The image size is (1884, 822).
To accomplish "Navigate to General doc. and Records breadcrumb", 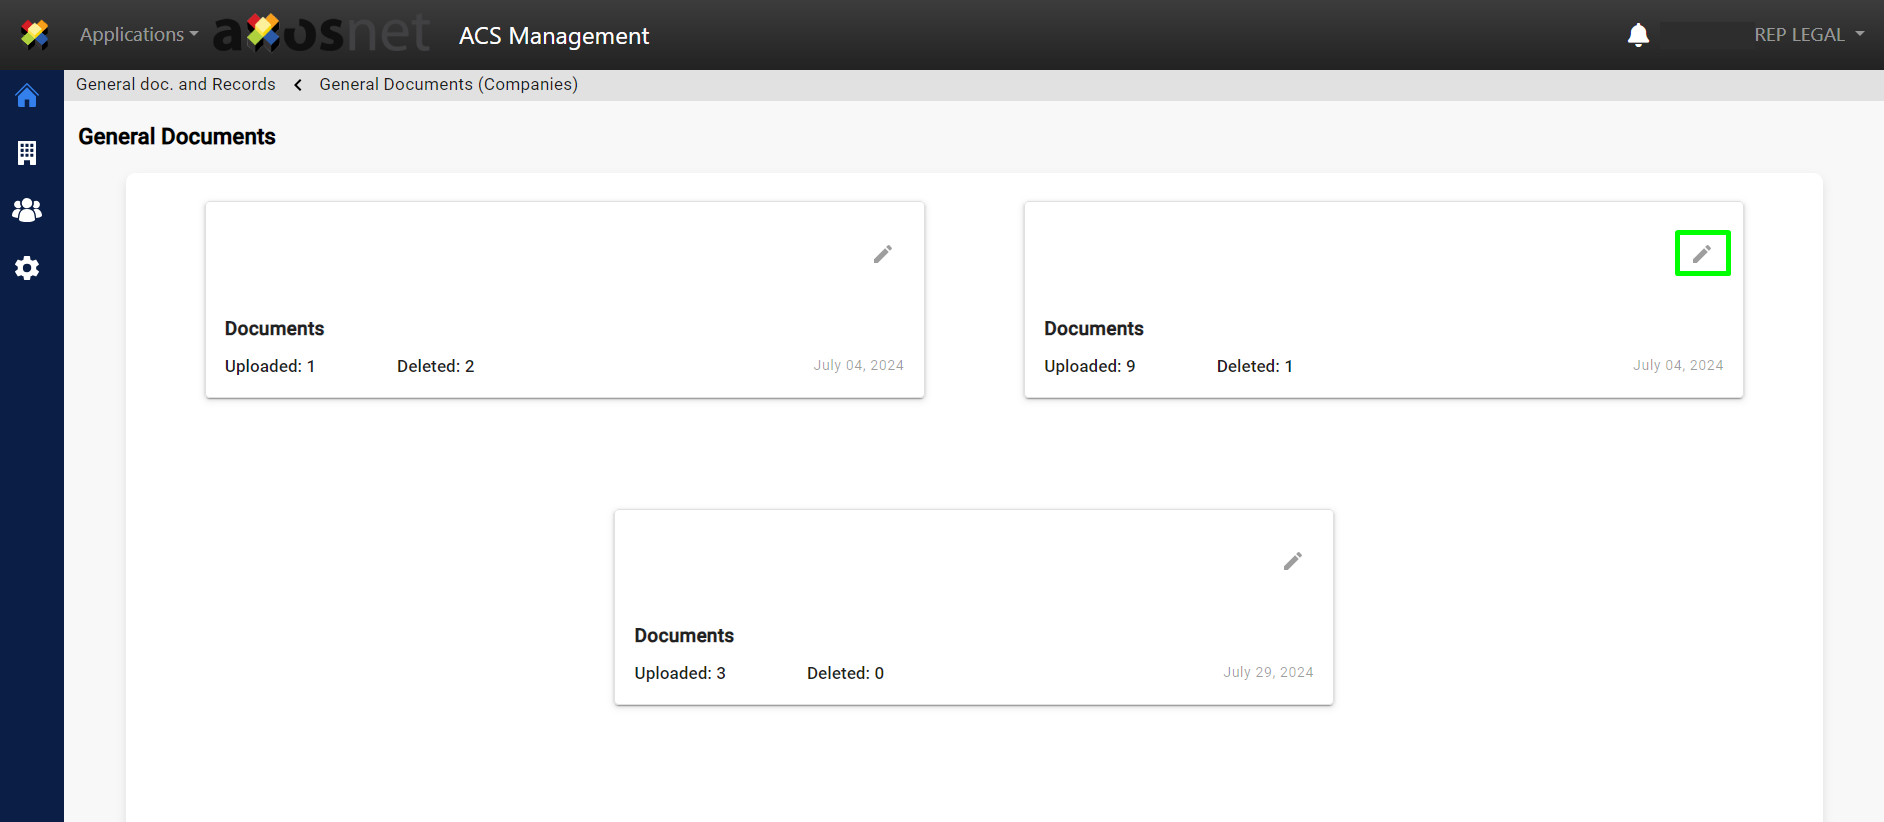I will pos(176,85).
